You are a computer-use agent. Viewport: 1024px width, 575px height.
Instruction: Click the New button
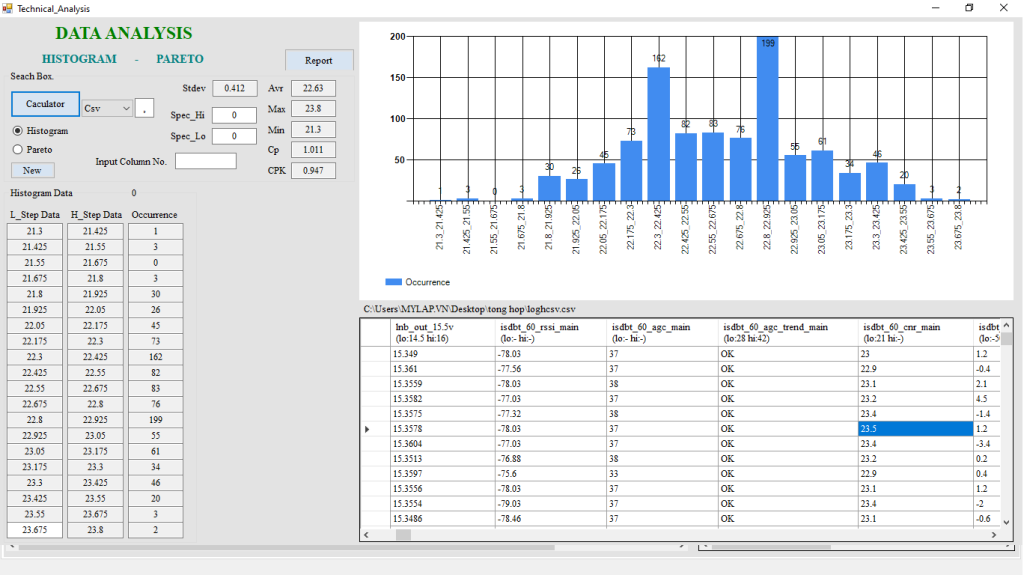click(x=32, y=170)
